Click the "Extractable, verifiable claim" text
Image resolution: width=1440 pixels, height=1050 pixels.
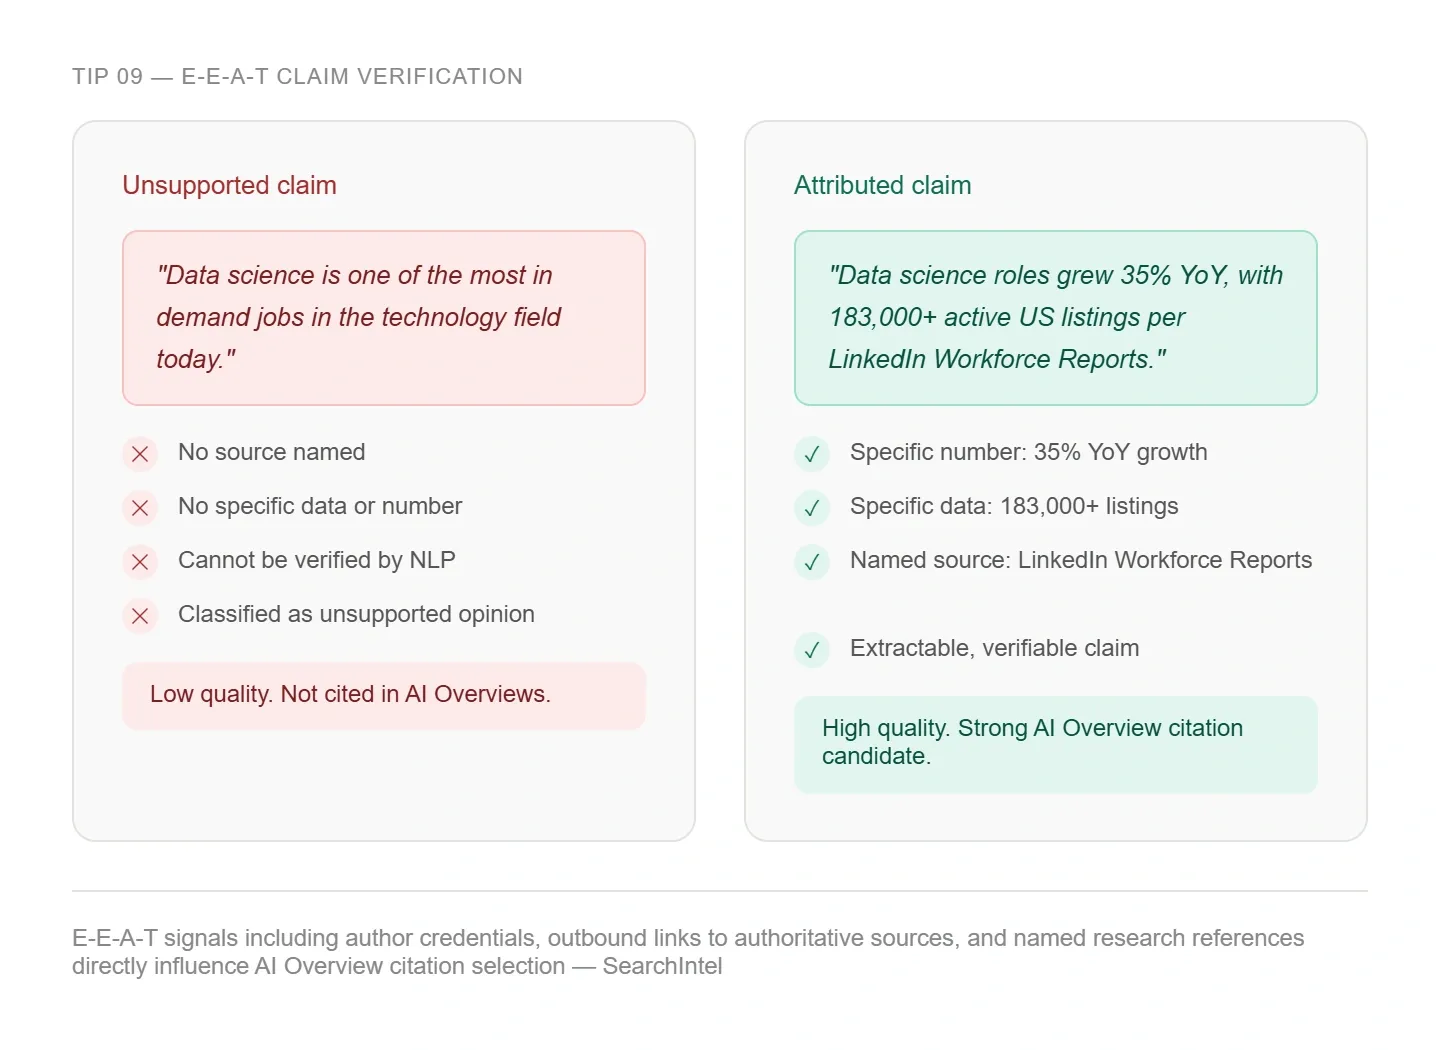[994, 648]
